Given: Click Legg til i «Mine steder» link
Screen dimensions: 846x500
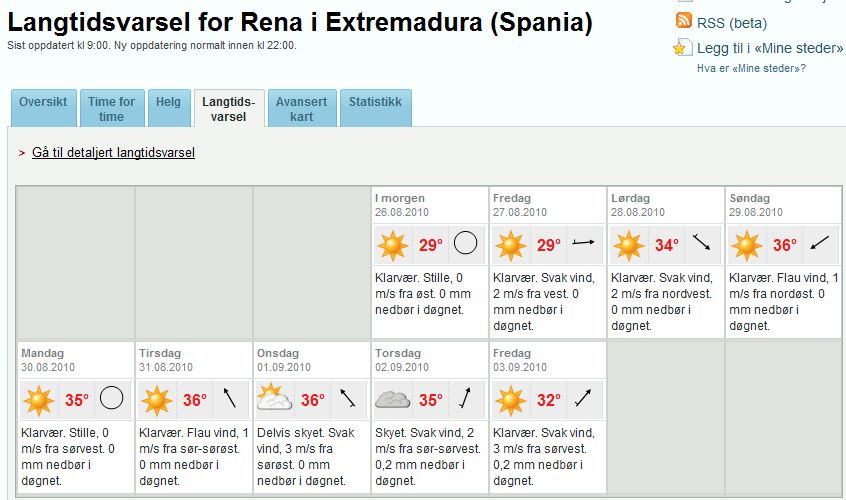Looking at the screenshot, I should pyautogui.click(x=770, y=48).
